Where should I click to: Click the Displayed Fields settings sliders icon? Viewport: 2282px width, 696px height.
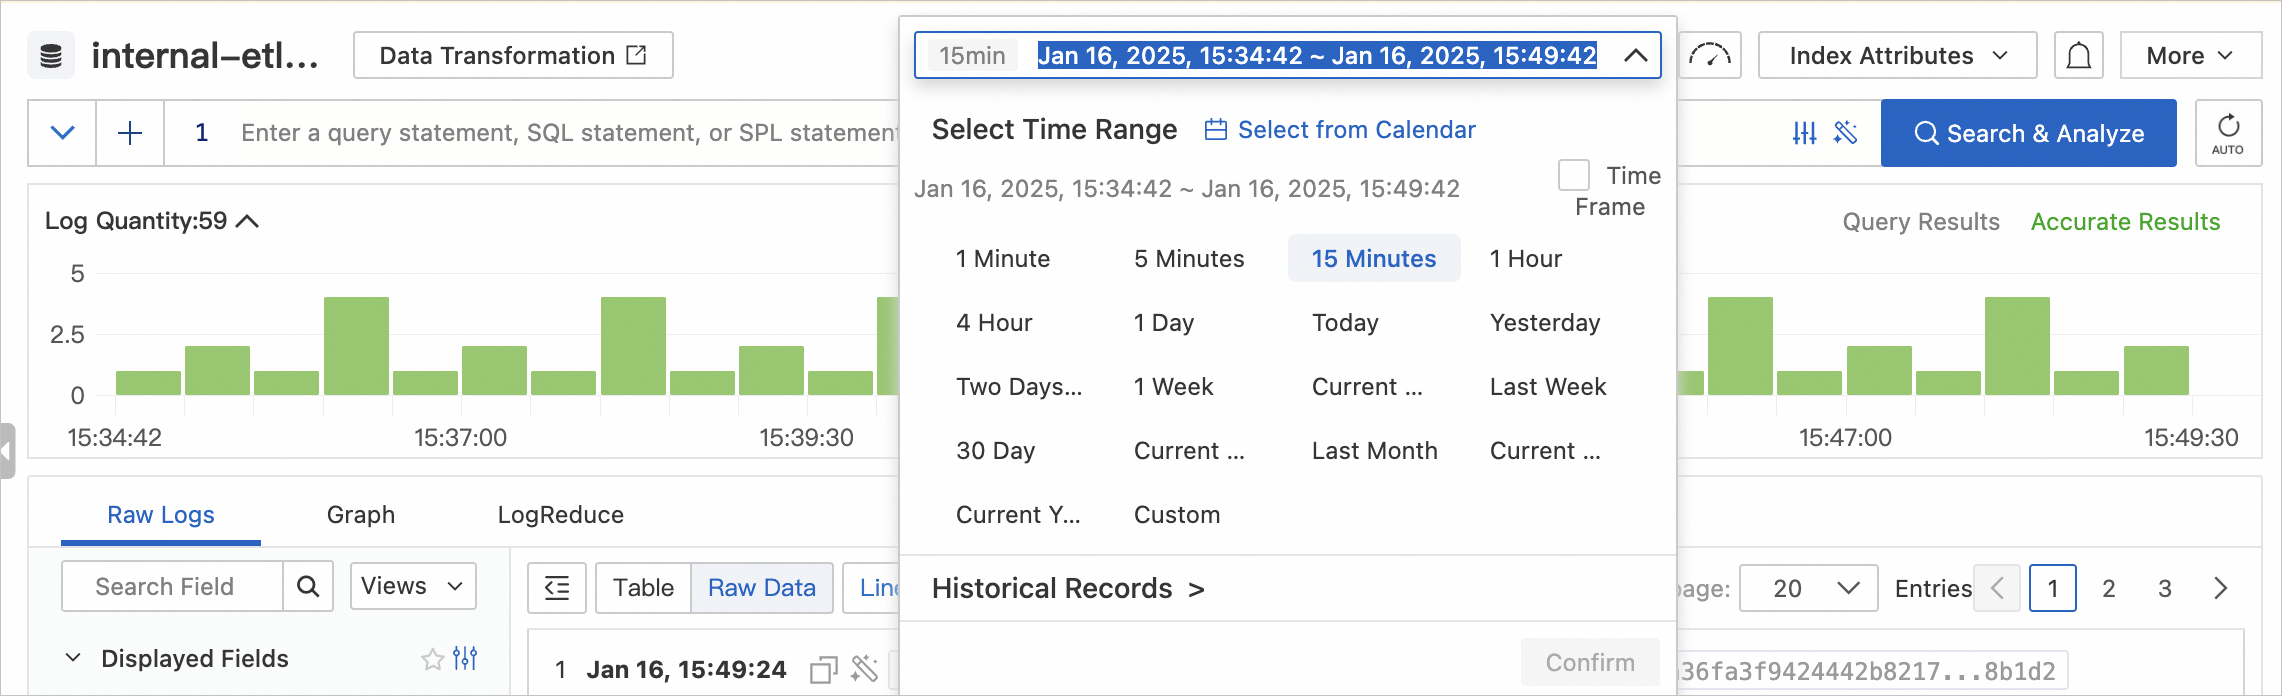[x=465, y=658]
